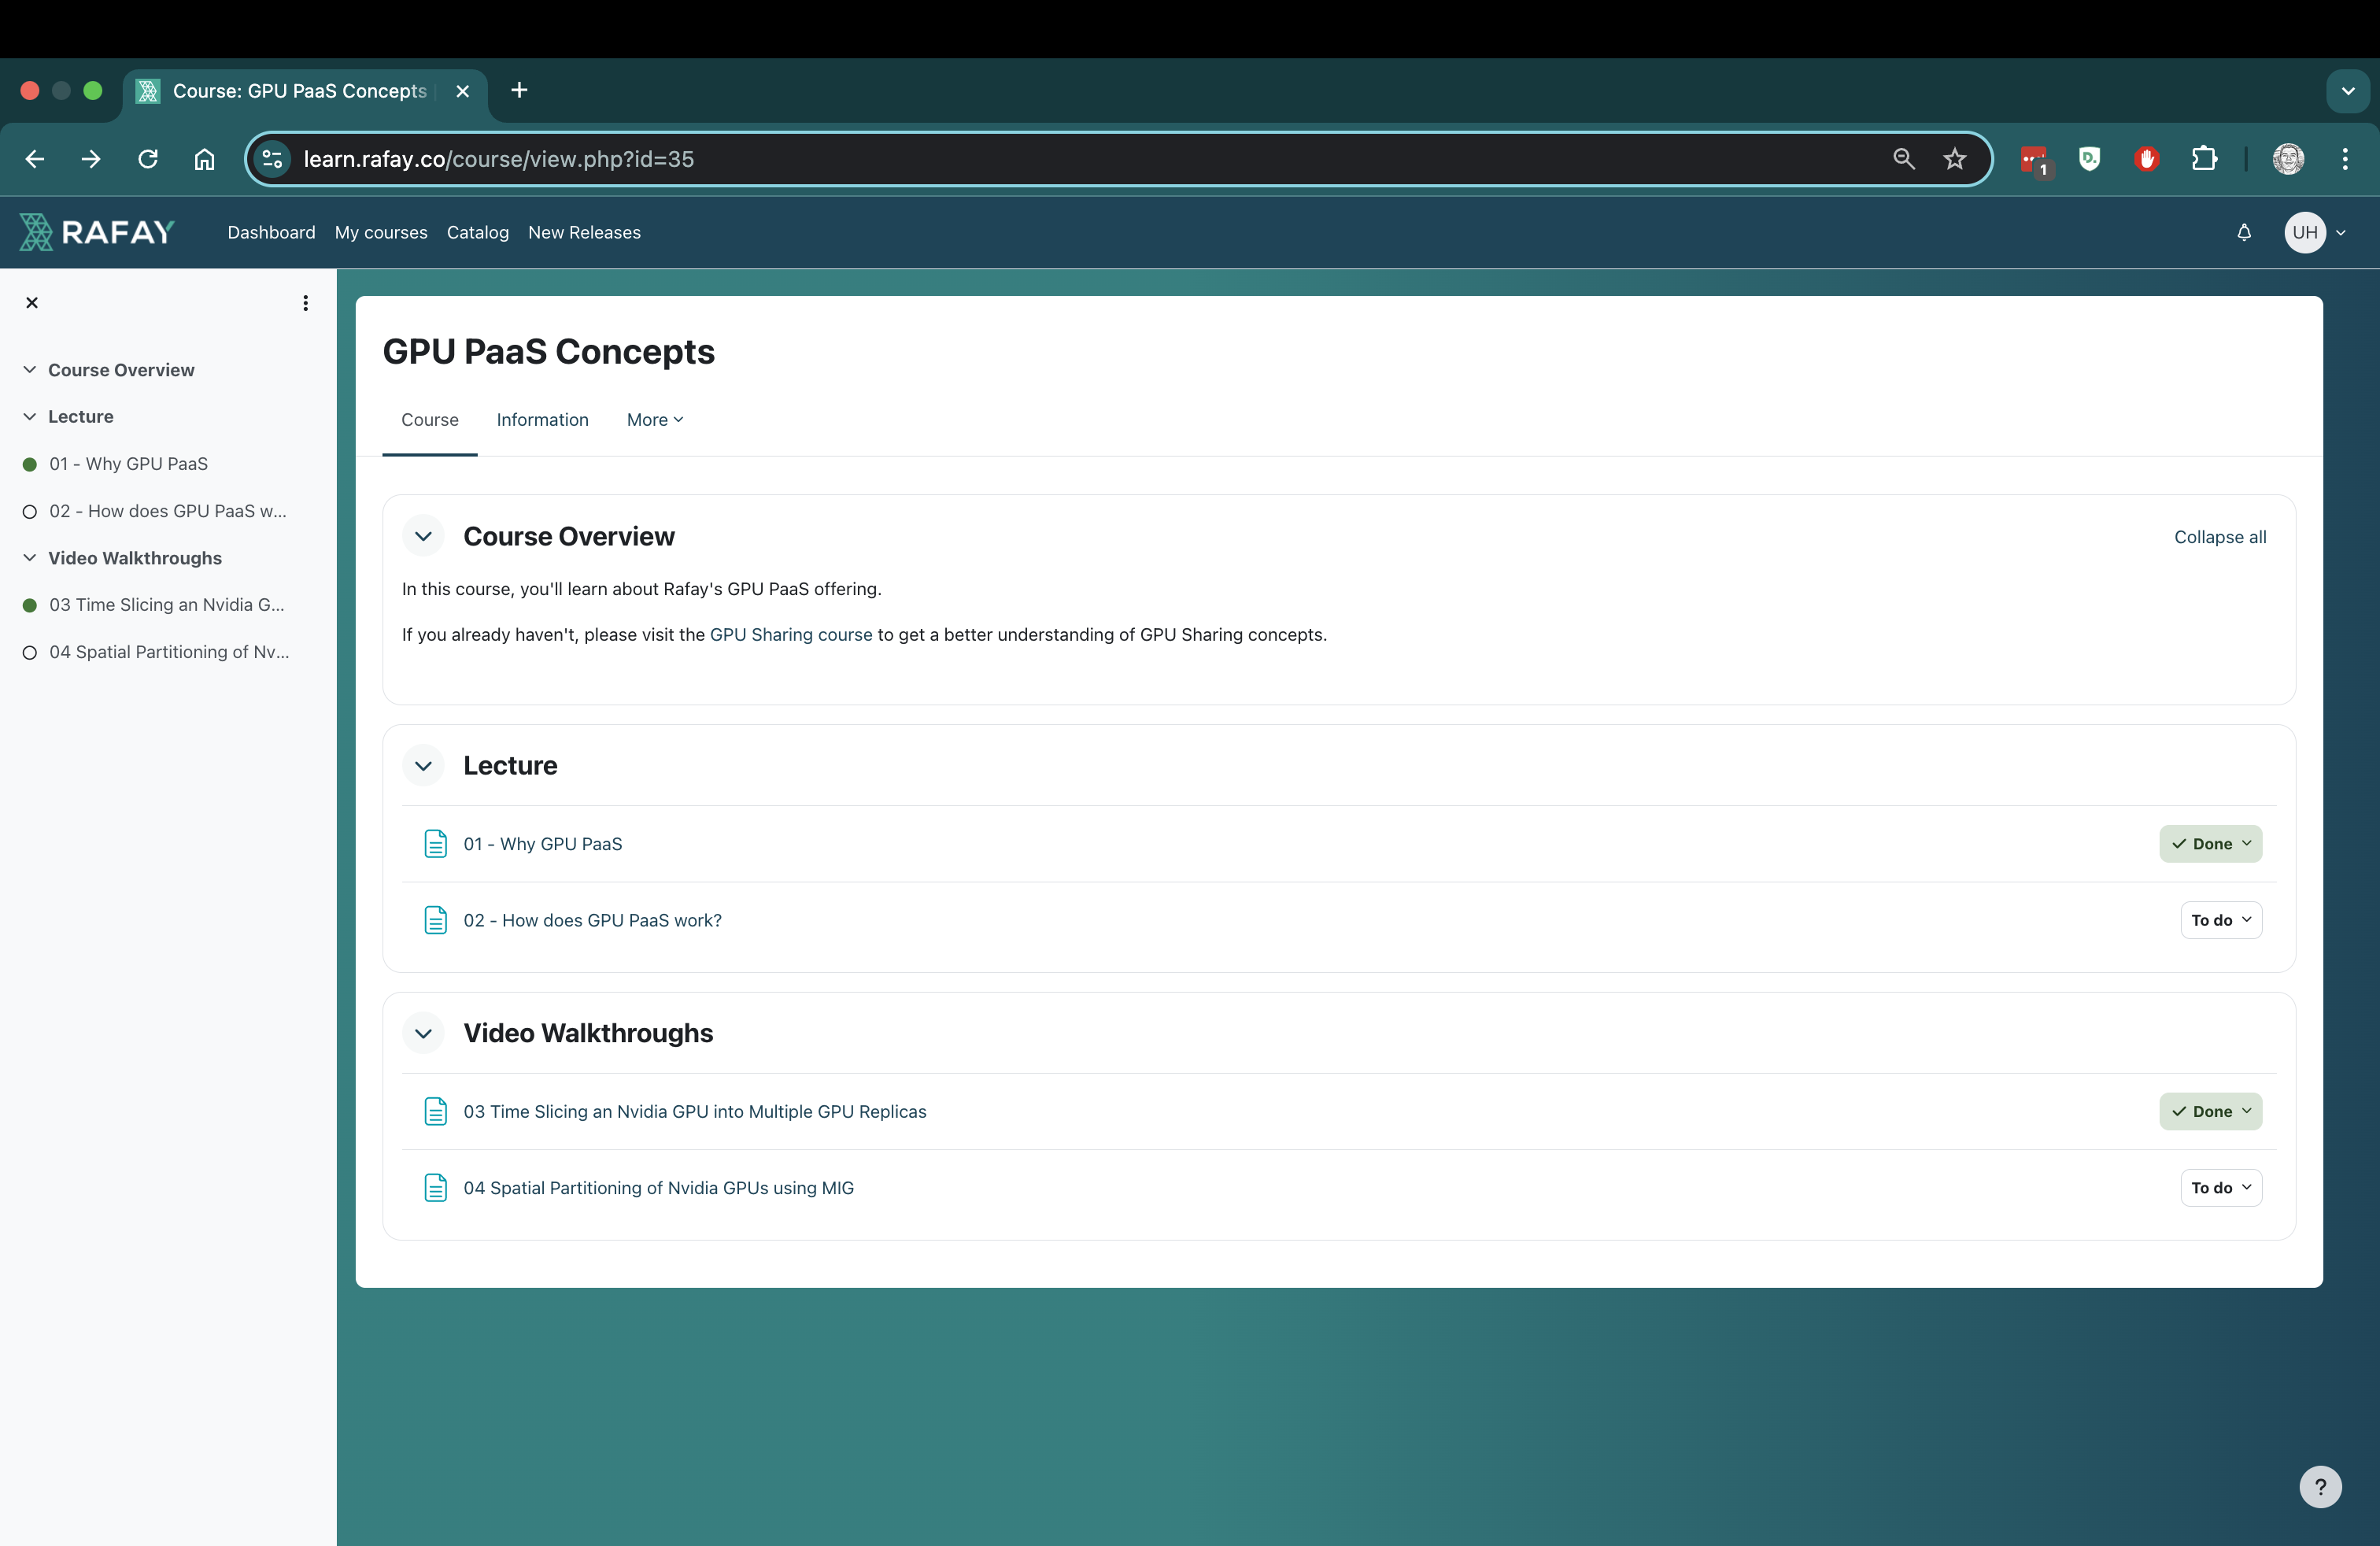Collapse the Video Walkthroughs section chevron
This screenshot has width=2380, height=1546.
424,1034
